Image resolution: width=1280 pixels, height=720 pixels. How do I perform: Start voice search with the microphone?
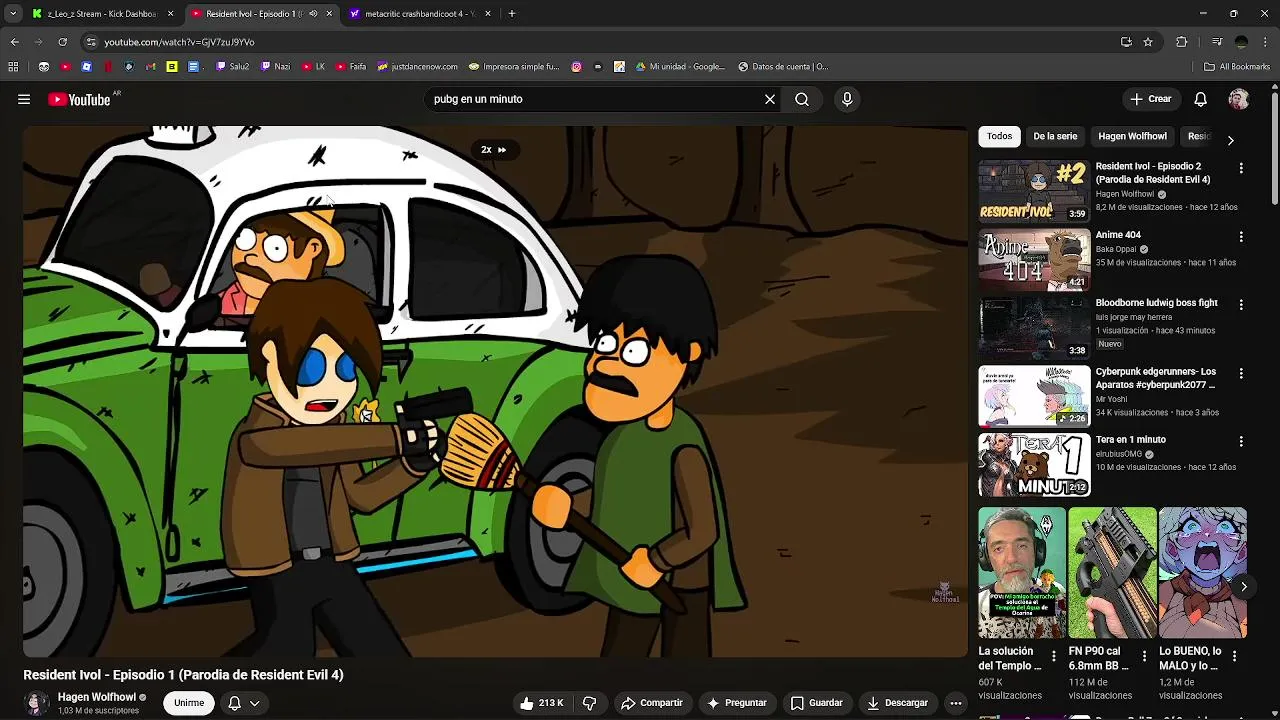pos(847,99)
